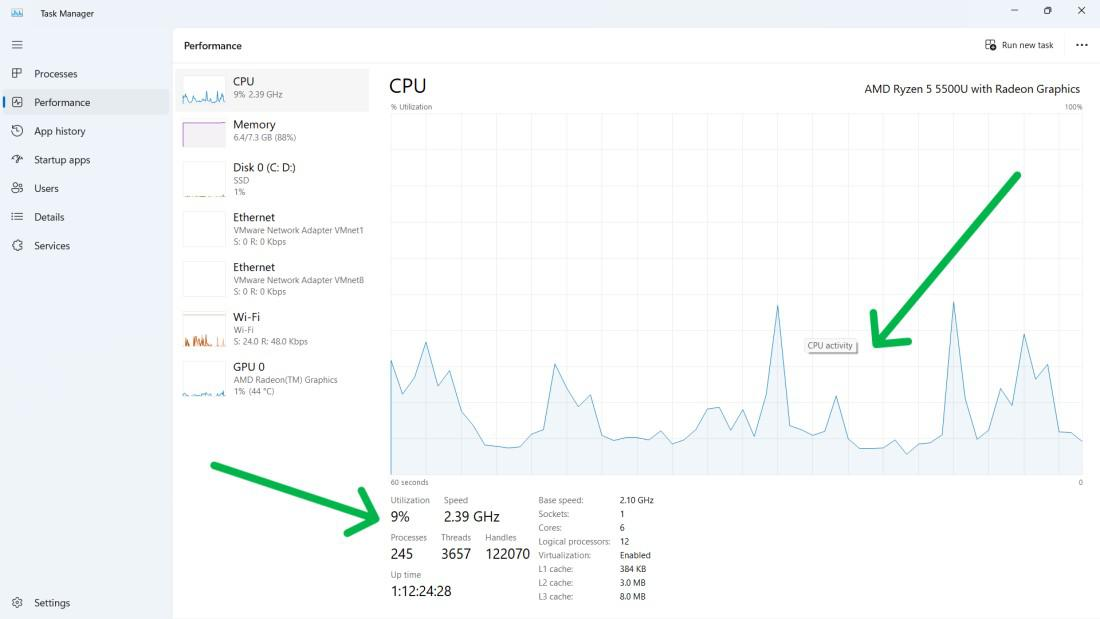Select the Processes page icon

point(17,73)
